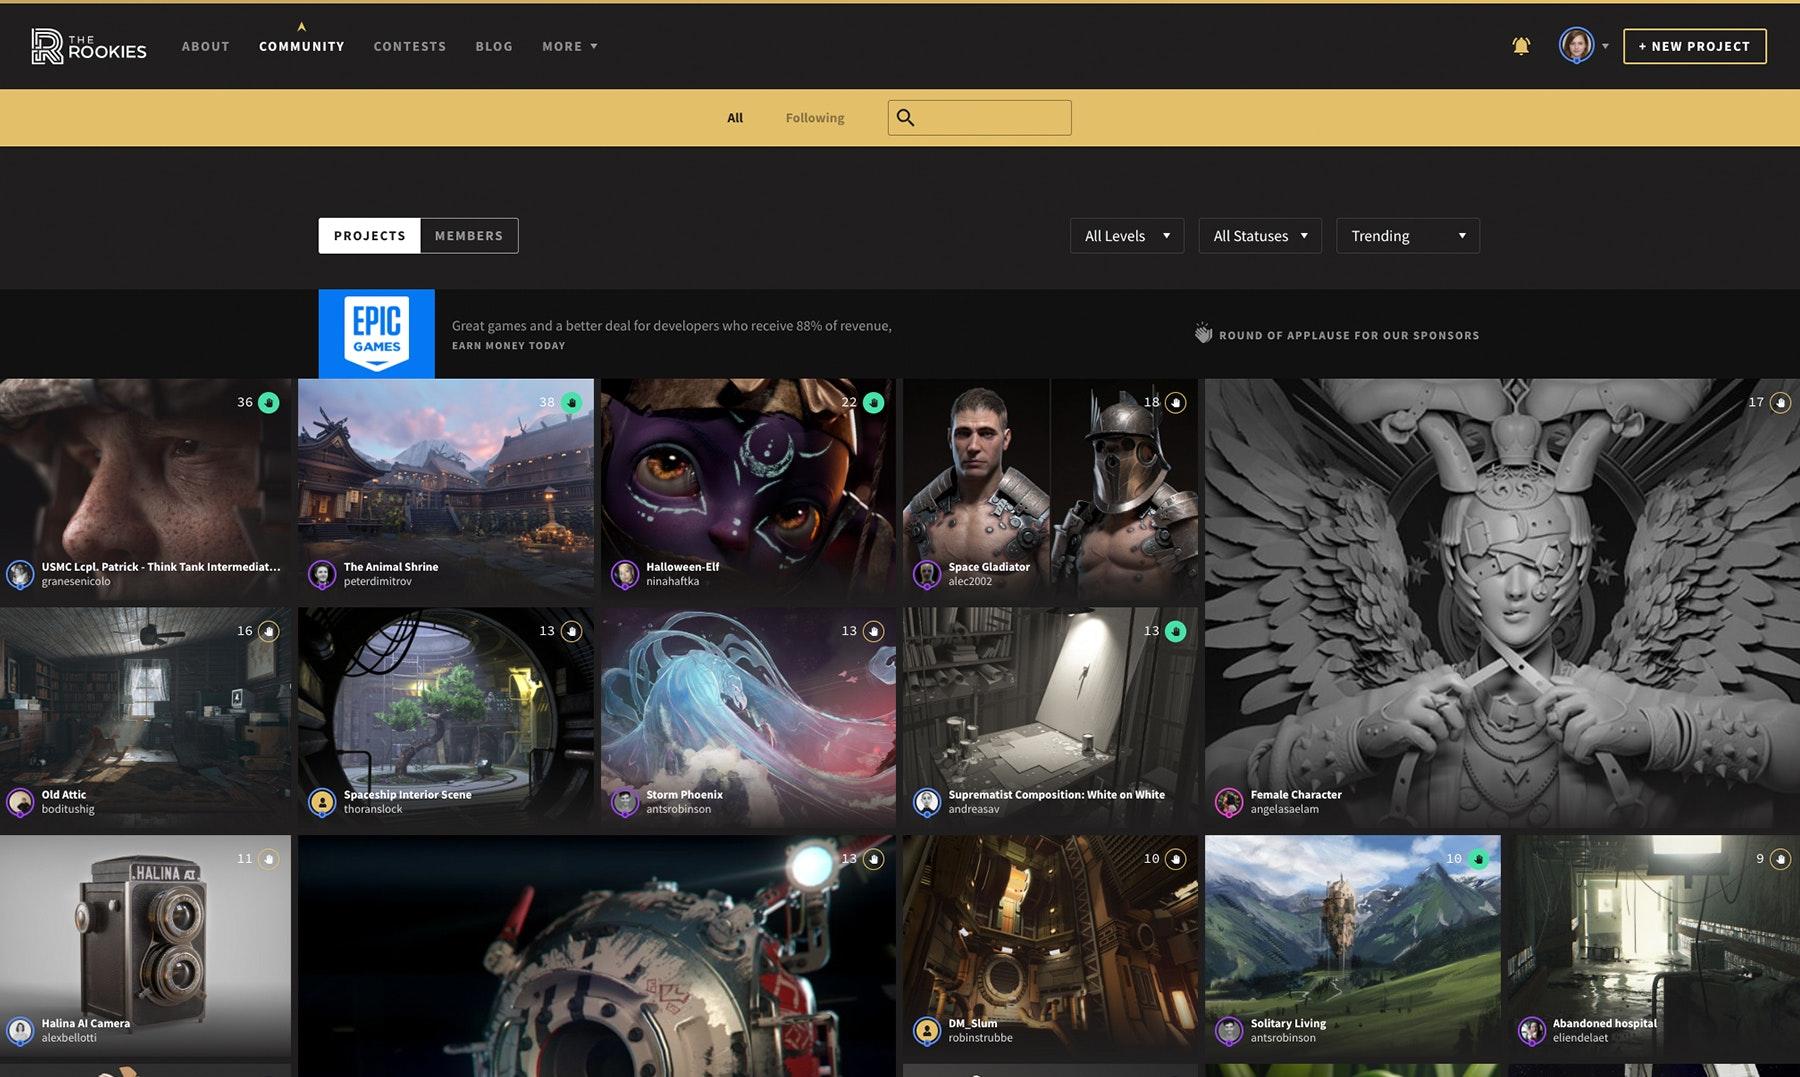Image resolution: width=1800 pixels, height=1077 pixels.
Task: Click the notification bell icon
Action: click(1521, 46)
